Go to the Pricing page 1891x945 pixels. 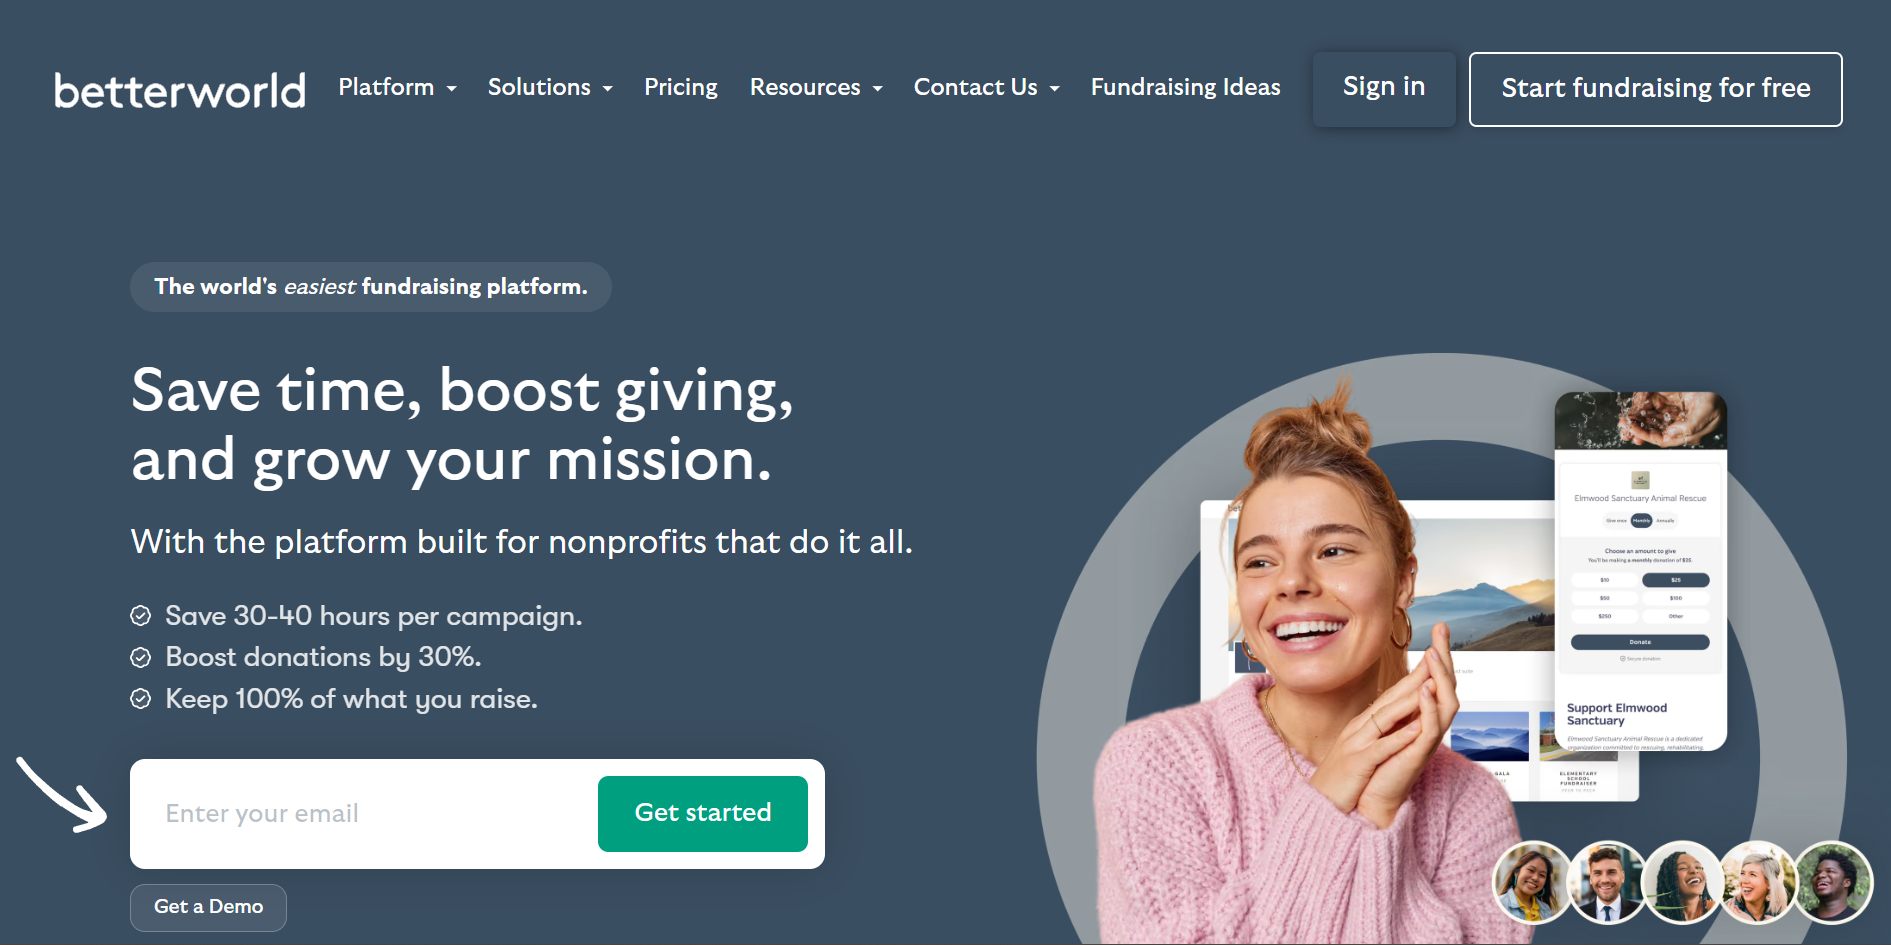pyautogui.click(x=681, y=88)
